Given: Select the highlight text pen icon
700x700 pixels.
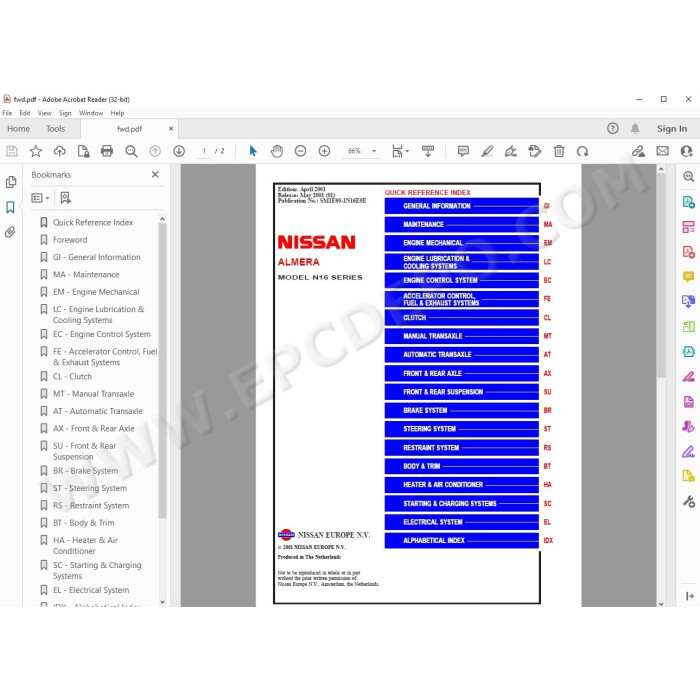Looking at the screenshot, I should [x=487, y=151].
